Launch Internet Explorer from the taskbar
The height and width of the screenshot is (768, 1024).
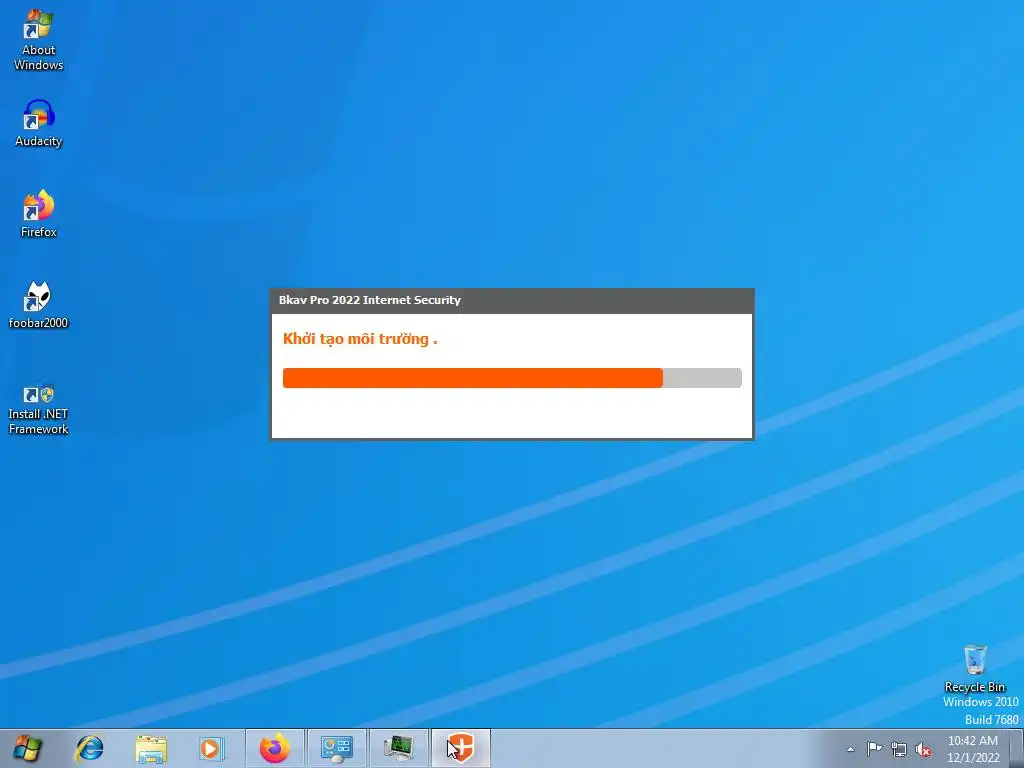[89, 748]
